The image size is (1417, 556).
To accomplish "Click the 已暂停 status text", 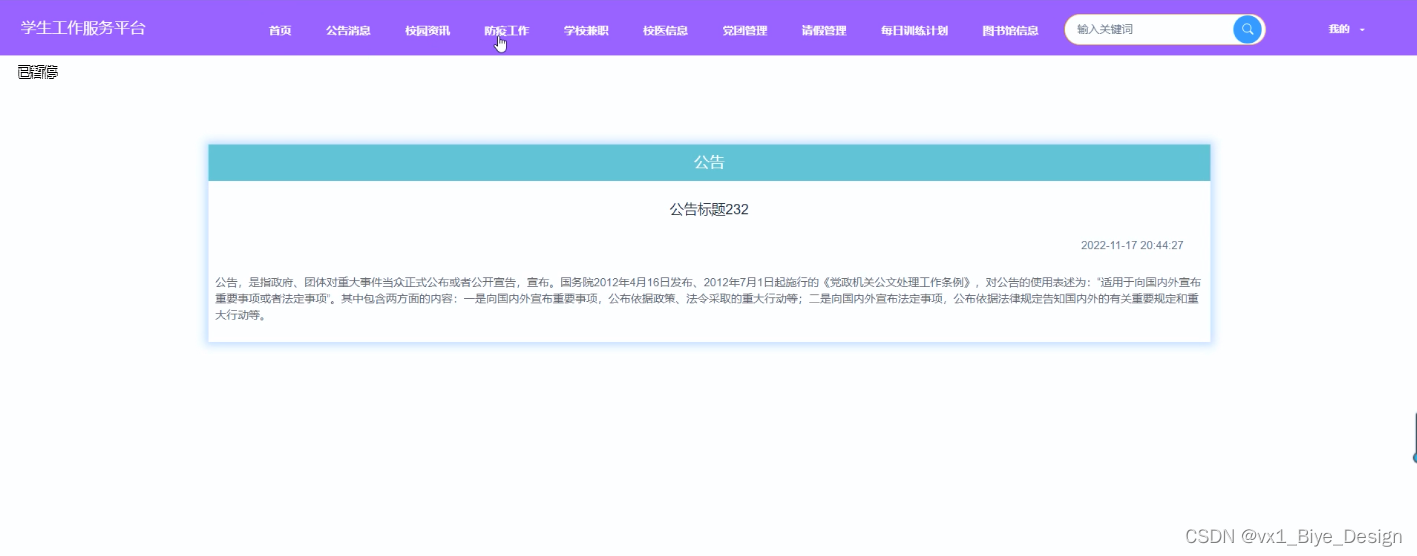I will click(x=38, y=72).
